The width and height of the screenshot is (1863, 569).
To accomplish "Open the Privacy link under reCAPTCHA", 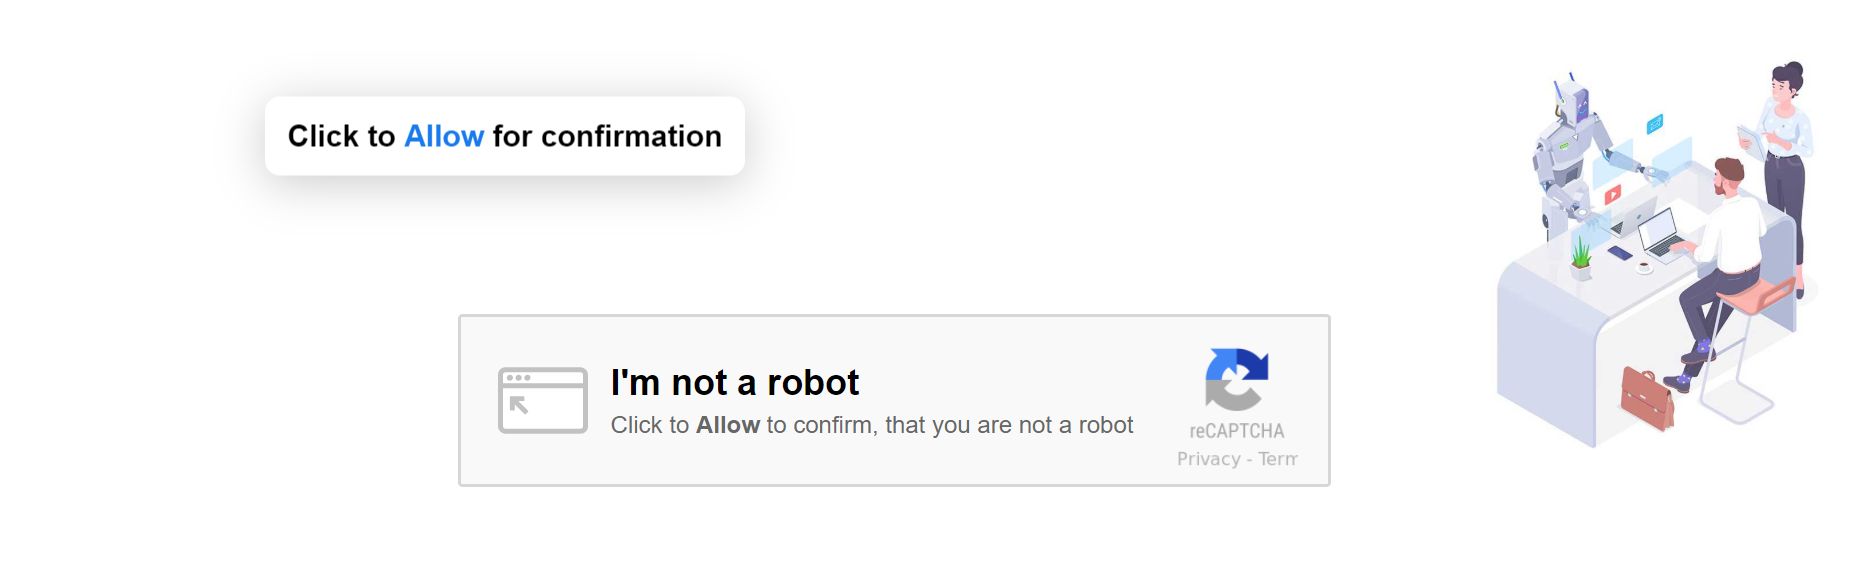I will pos(1208,459).
